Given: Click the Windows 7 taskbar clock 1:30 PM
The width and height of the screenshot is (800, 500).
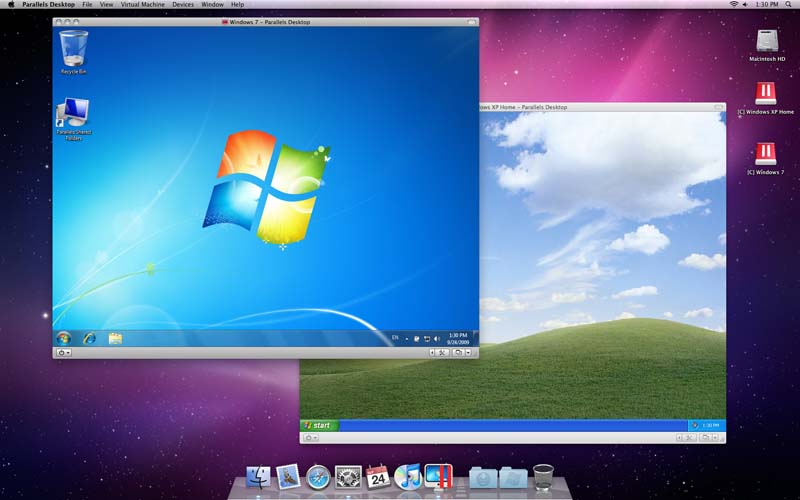Looking at the screenshot, I should point(458,338).
